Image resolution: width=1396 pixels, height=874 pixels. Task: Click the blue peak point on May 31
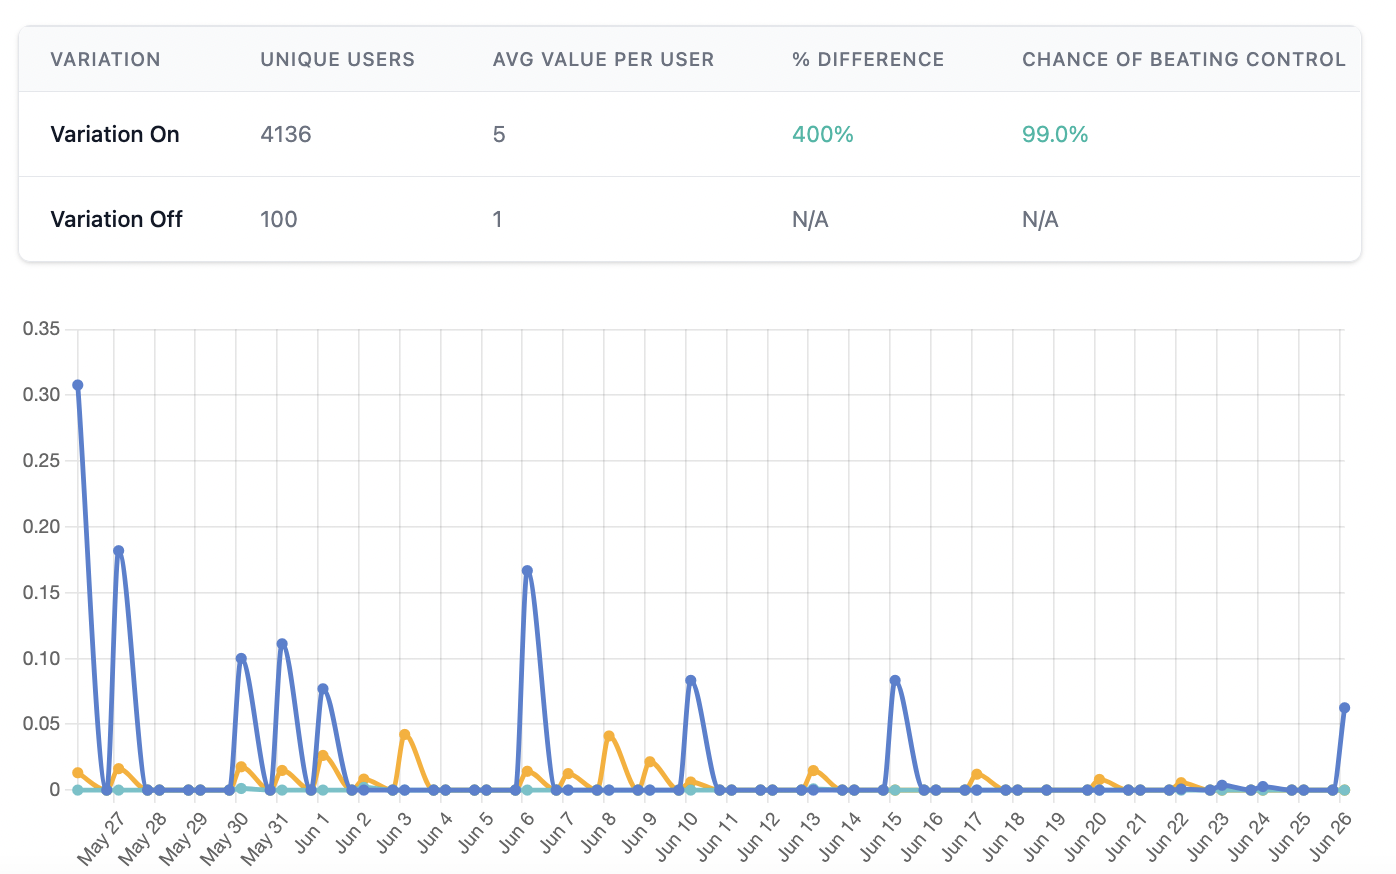[x=282, y=644]
